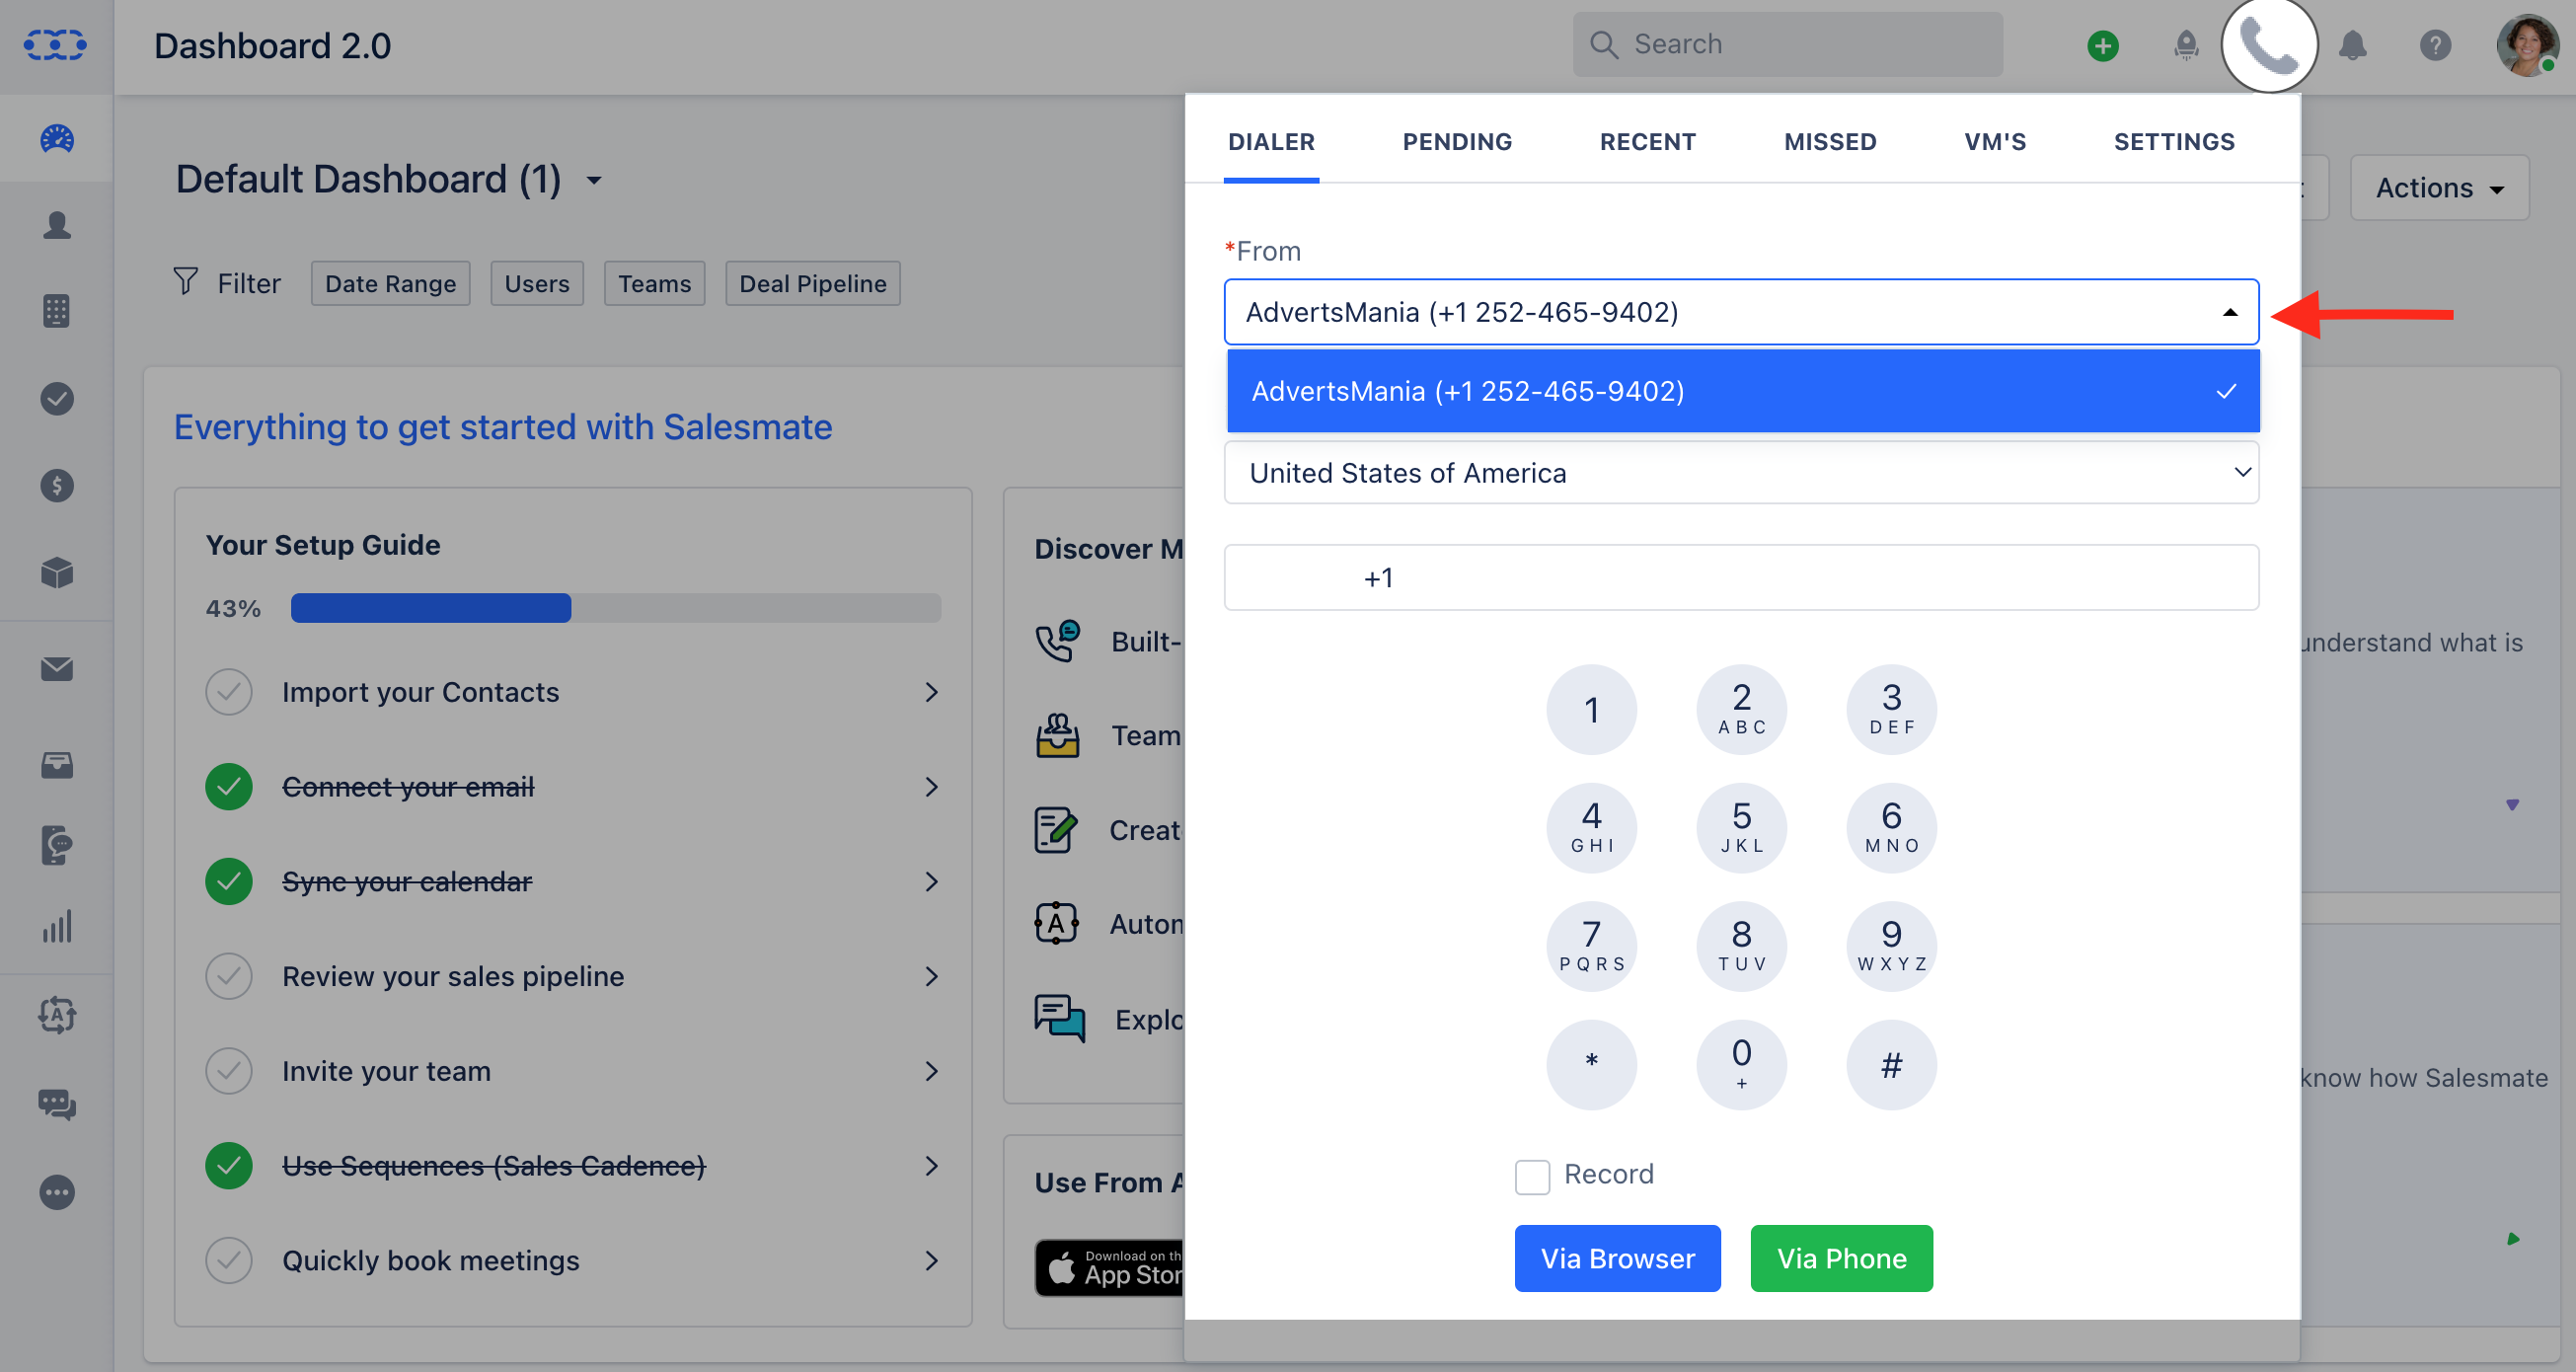Expand Invite your team chevron
The width and height of the screenshot is (2576, 1372).
pyautogui.click(x=931, y=1071)
